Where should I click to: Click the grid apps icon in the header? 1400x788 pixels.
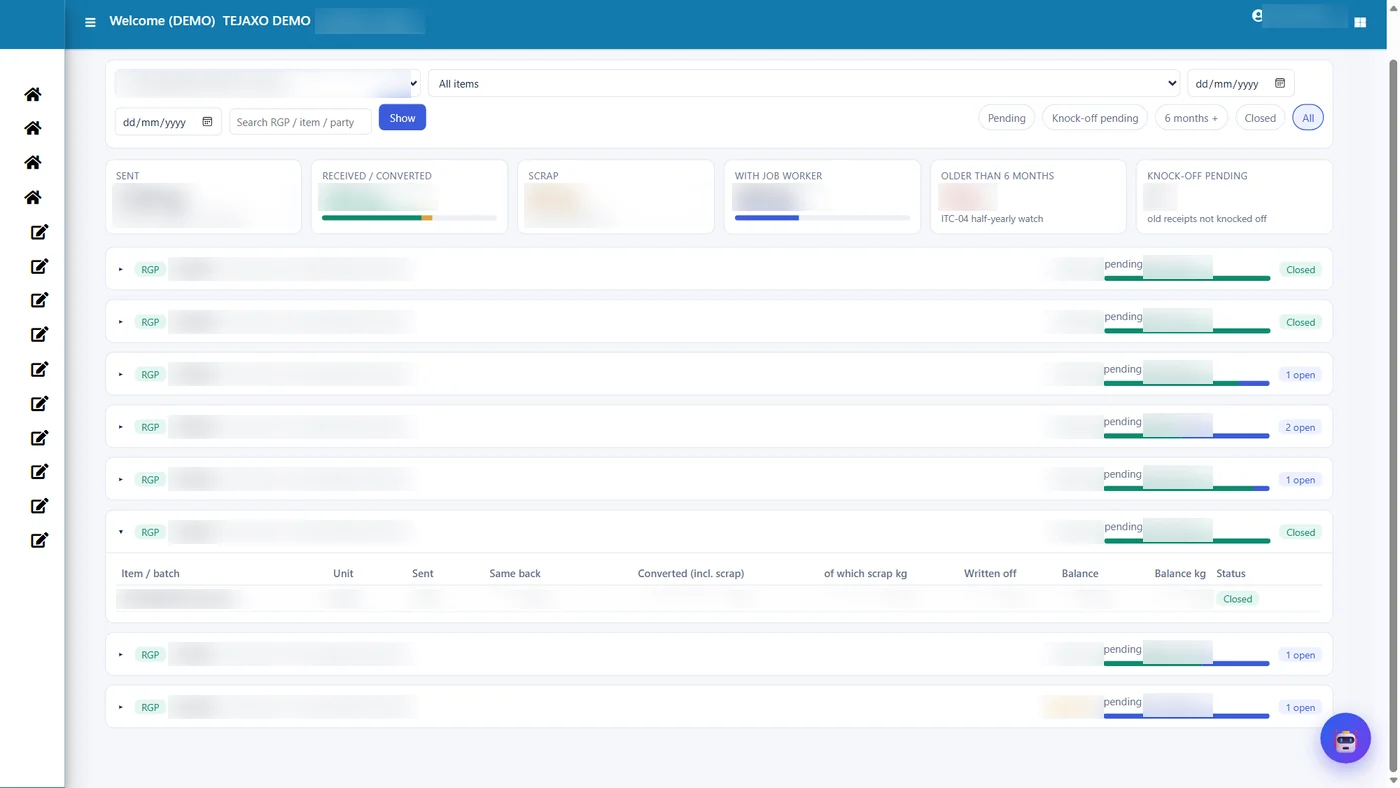pos(1360,22)
